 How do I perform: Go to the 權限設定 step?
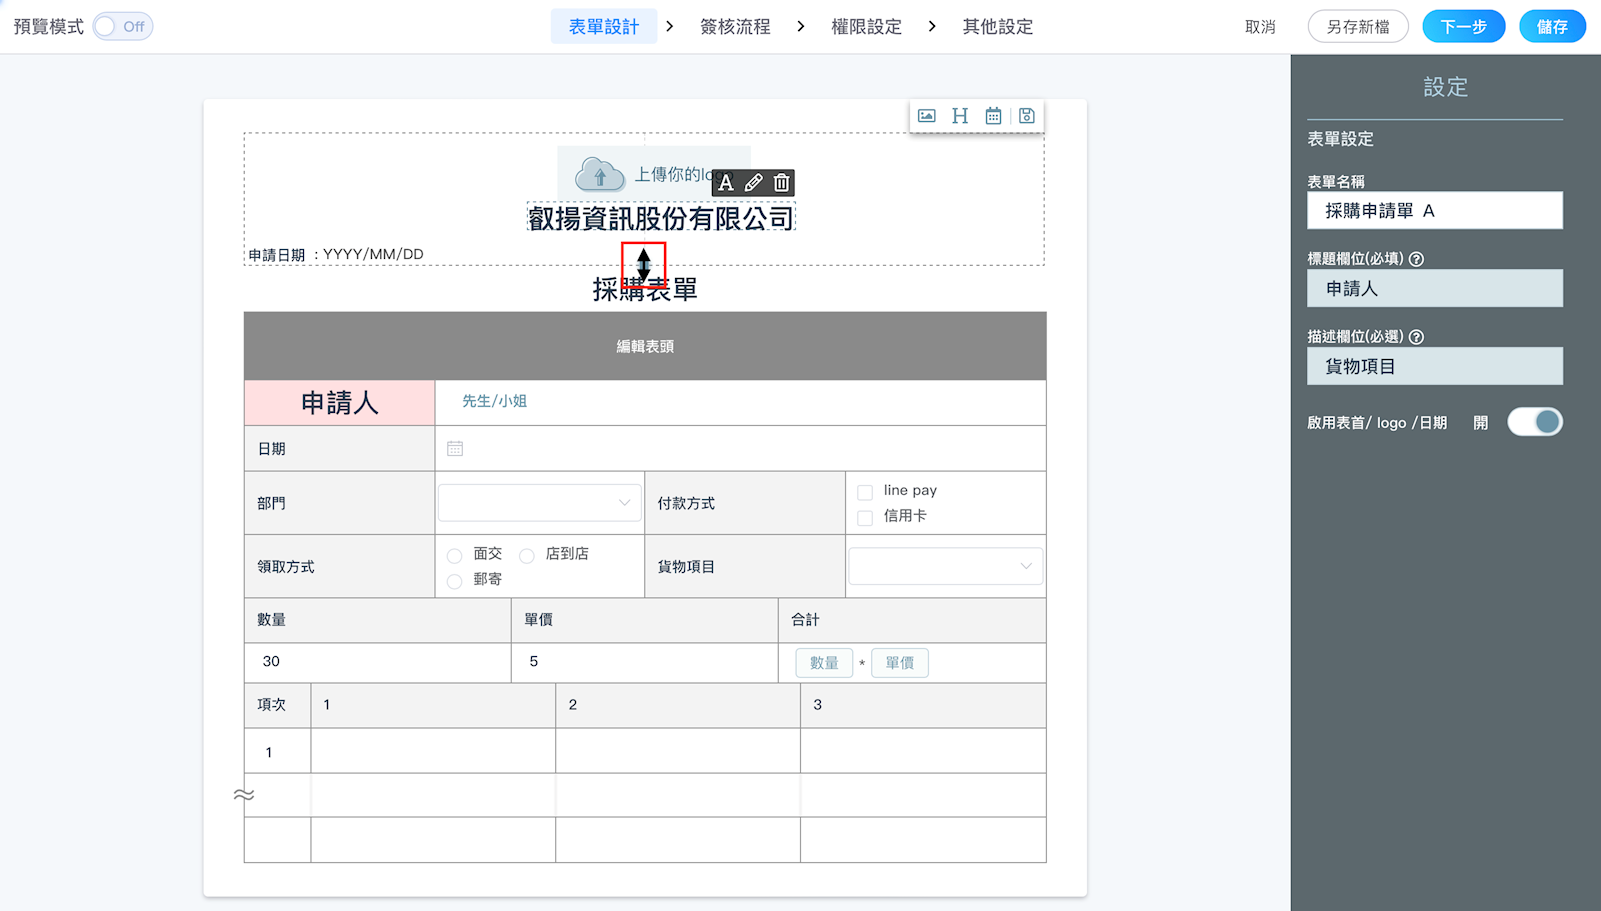pos(866,27)
